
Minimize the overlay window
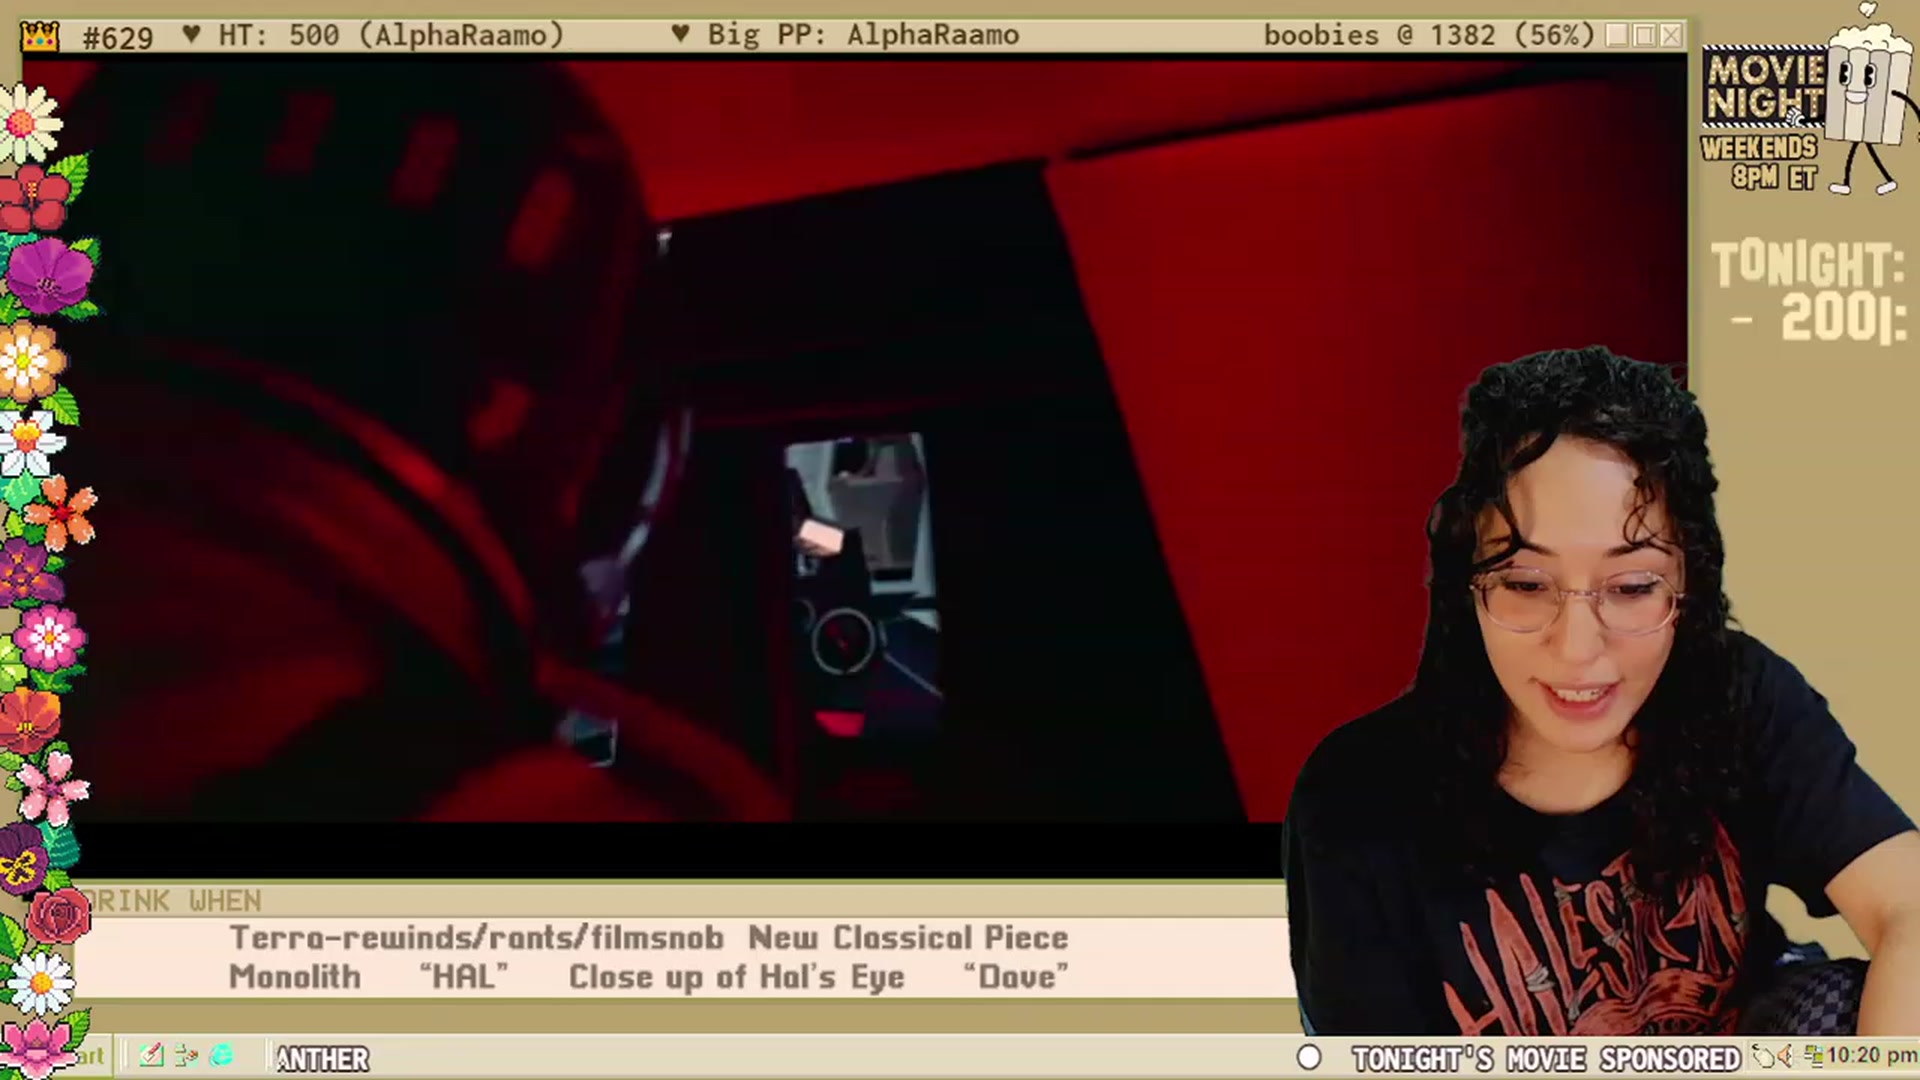pos(1617,36)
